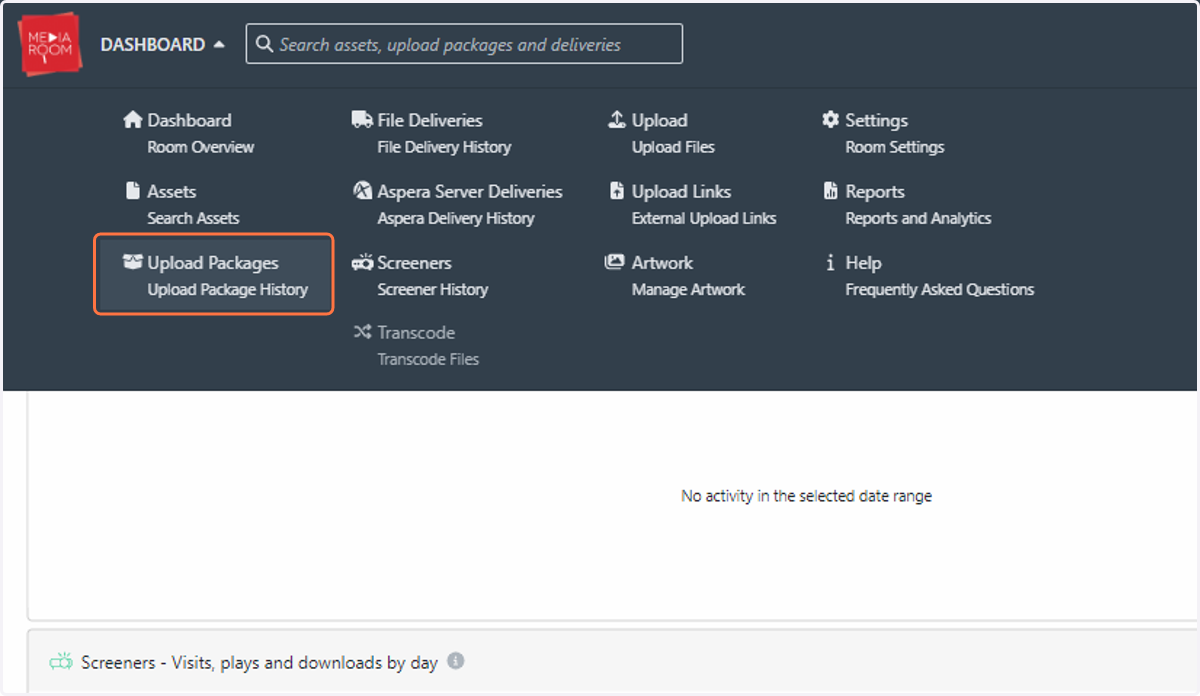This screenshot has width=1200, height=696.
Task: Select Manage Artwork subtitle
Action: 689,290
